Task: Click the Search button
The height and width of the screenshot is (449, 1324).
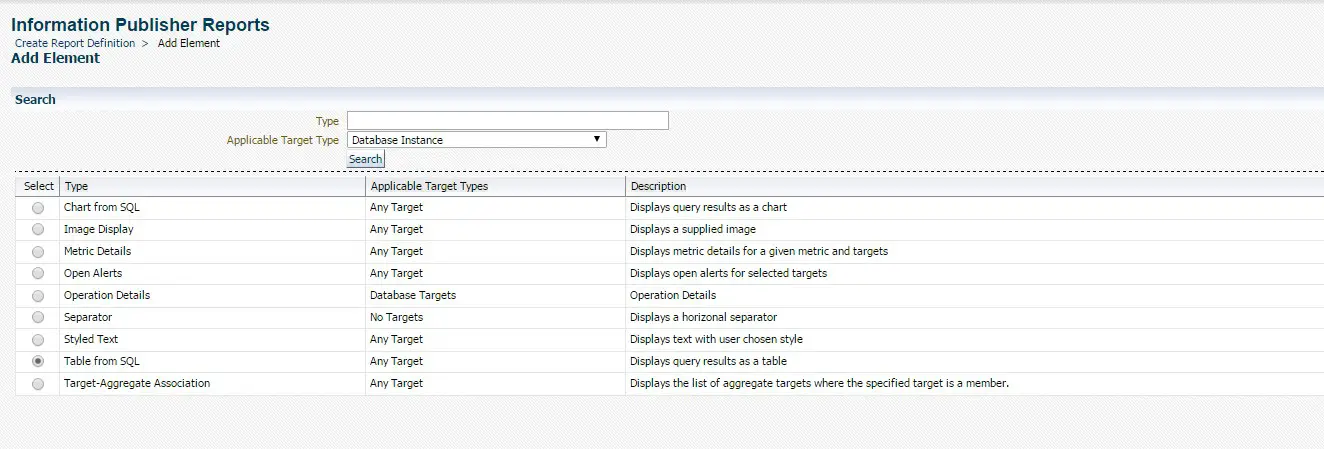Action: (365, 159)
